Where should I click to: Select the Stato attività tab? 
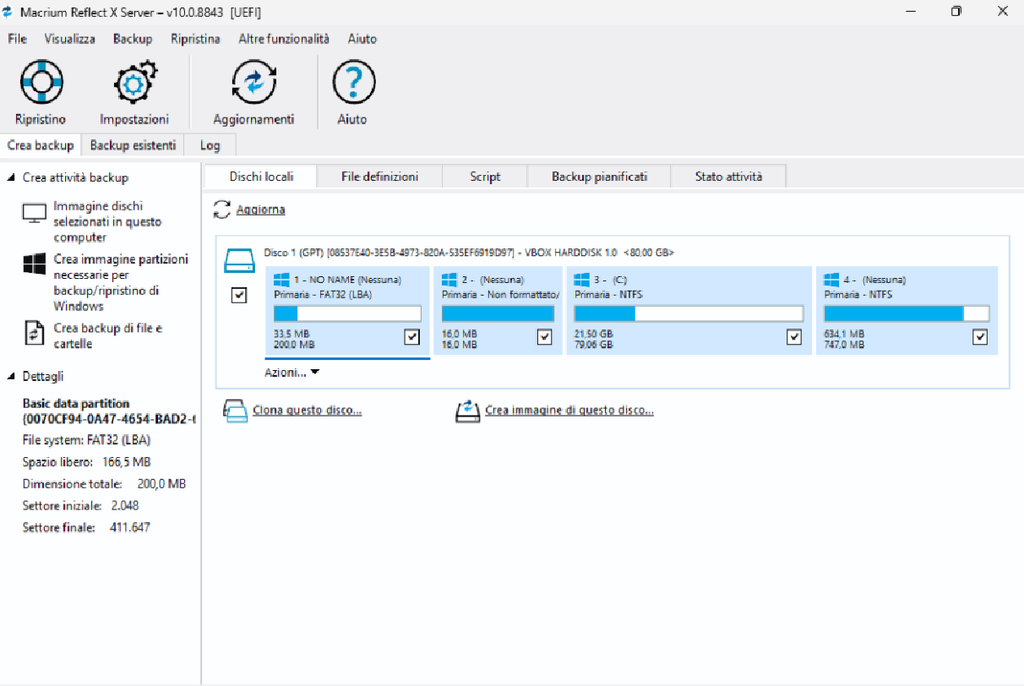[729, 176]
